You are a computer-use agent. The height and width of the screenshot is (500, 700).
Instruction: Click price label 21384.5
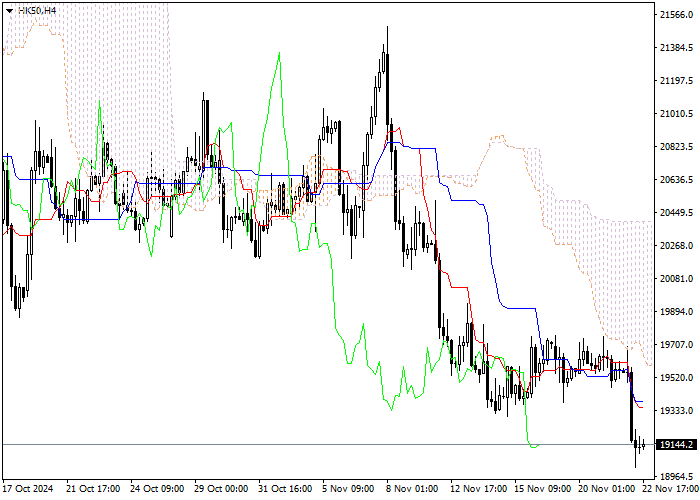tap(676, 48)
